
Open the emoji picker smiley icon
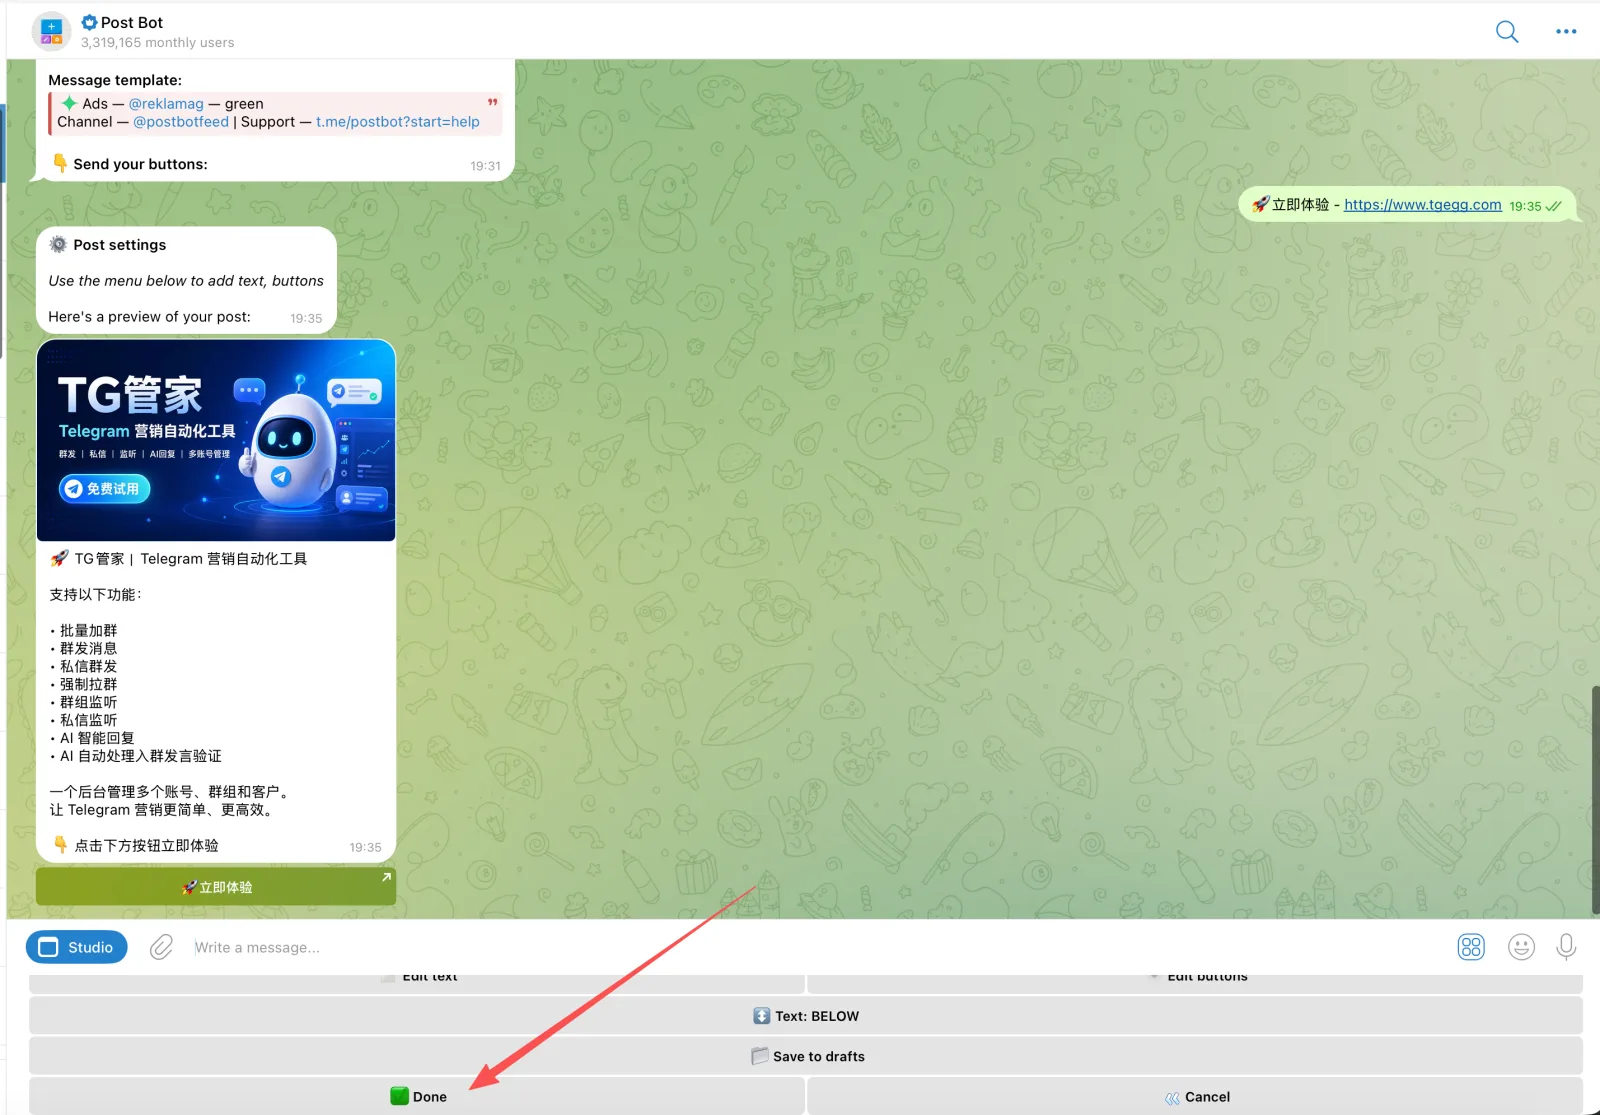[1521, 947]
